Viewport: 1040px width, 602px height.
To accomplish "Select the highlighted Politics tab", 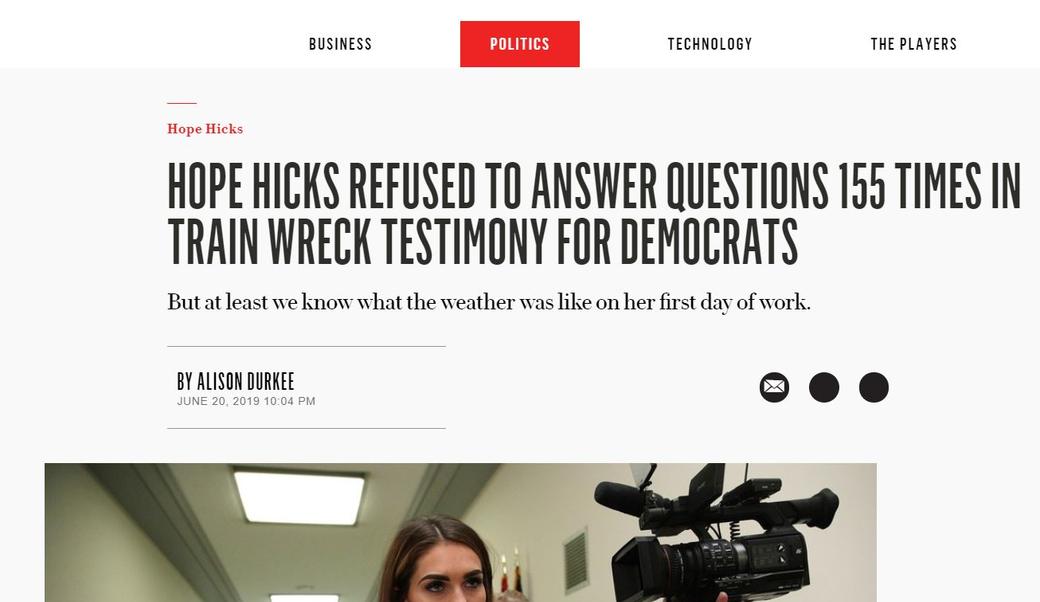I will point(520,44).
